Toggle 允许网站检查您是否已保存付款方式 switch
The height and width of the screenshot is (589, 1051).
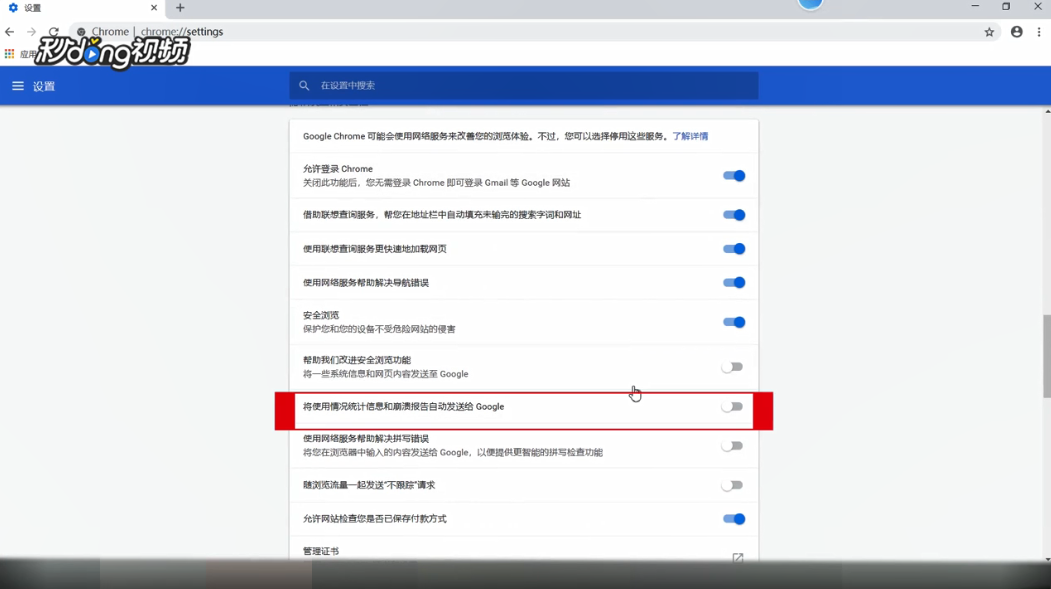coord(733,519)
